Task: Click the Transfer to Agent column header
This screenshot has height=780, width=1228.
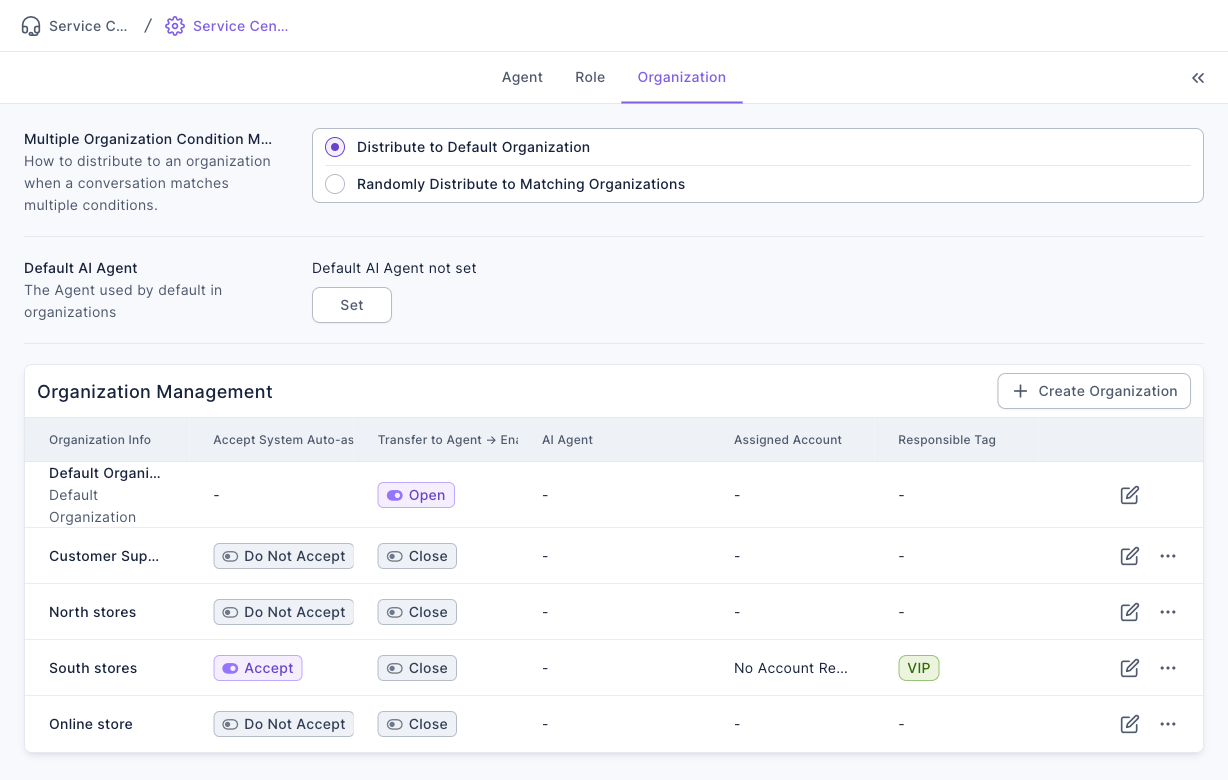Action: (x=447, y=440)
